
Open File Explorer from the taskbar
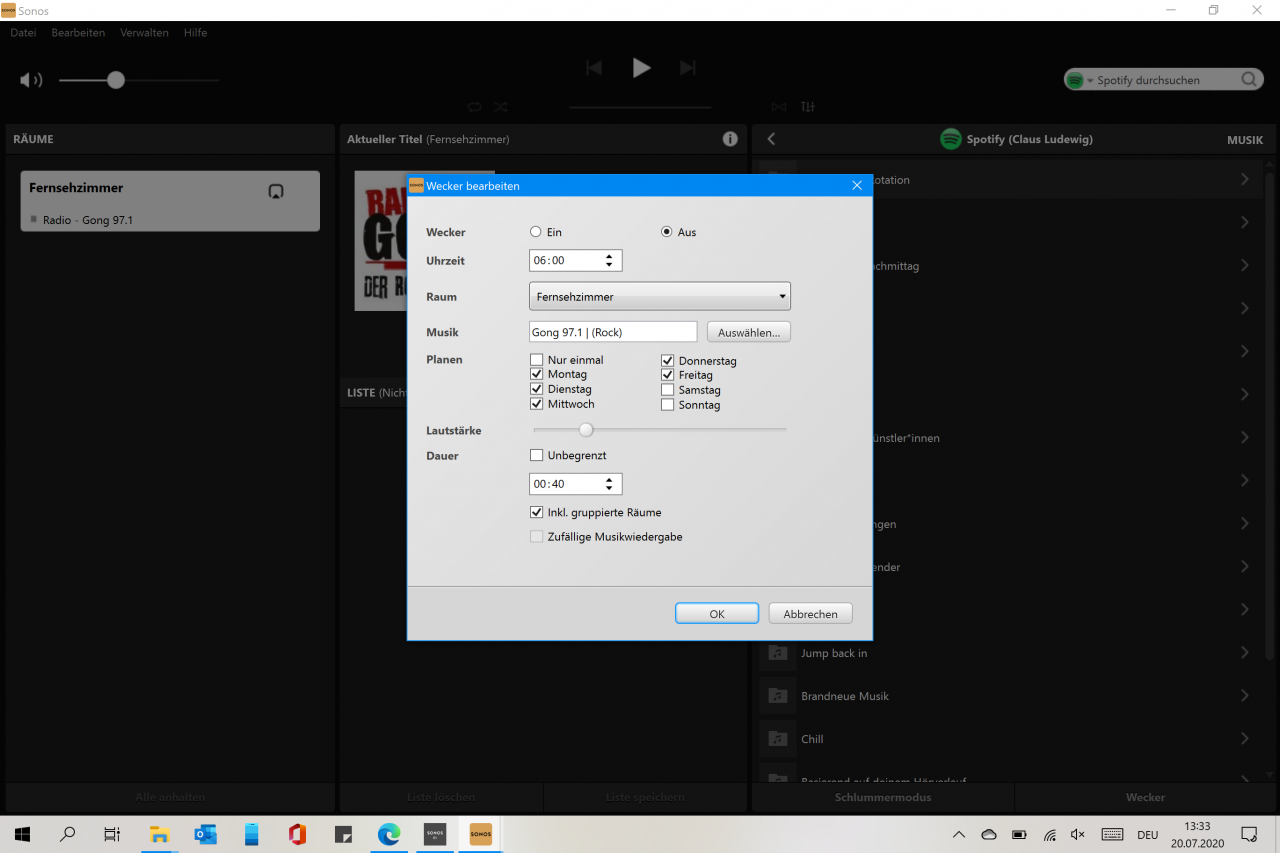[159, 834]
